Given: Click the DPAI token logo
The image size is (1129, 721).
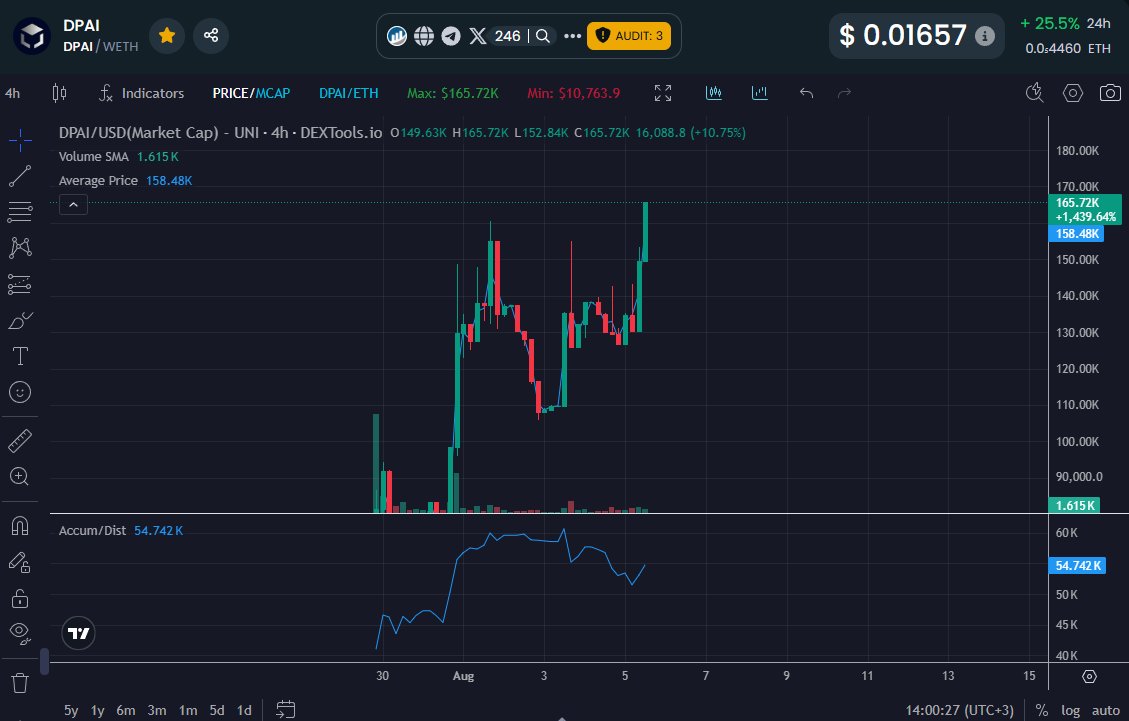Looking at the screenshot, I should [32, 35].
